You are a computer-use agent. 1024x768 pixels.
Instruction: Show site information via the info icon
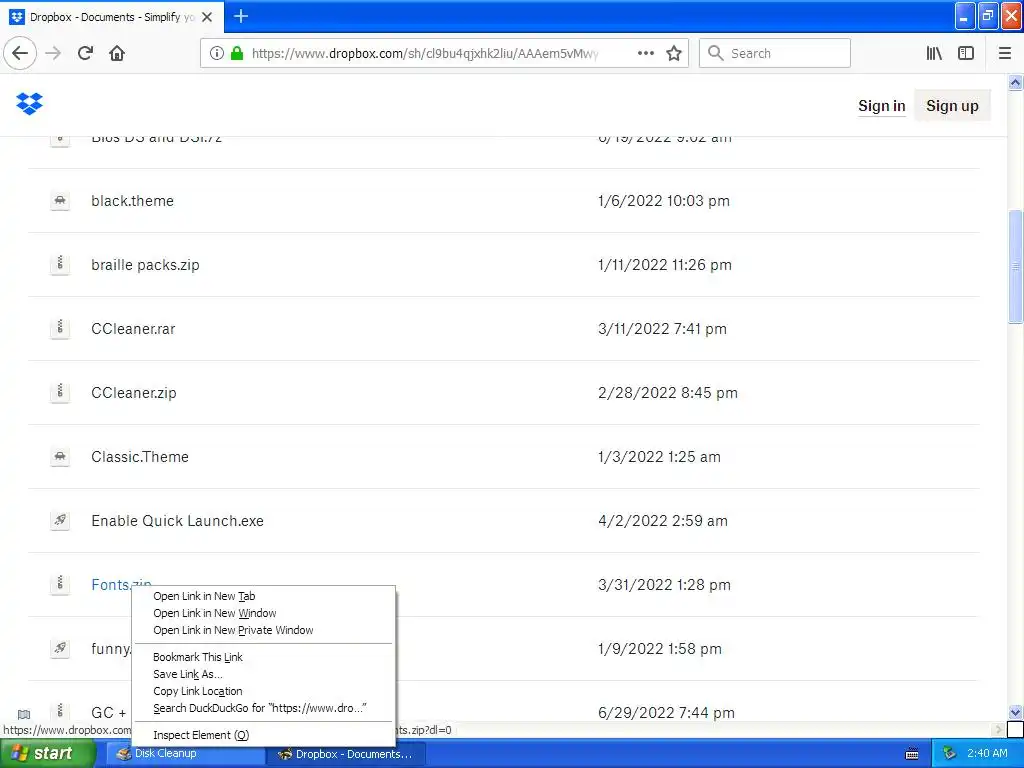[x=216, y=53]
